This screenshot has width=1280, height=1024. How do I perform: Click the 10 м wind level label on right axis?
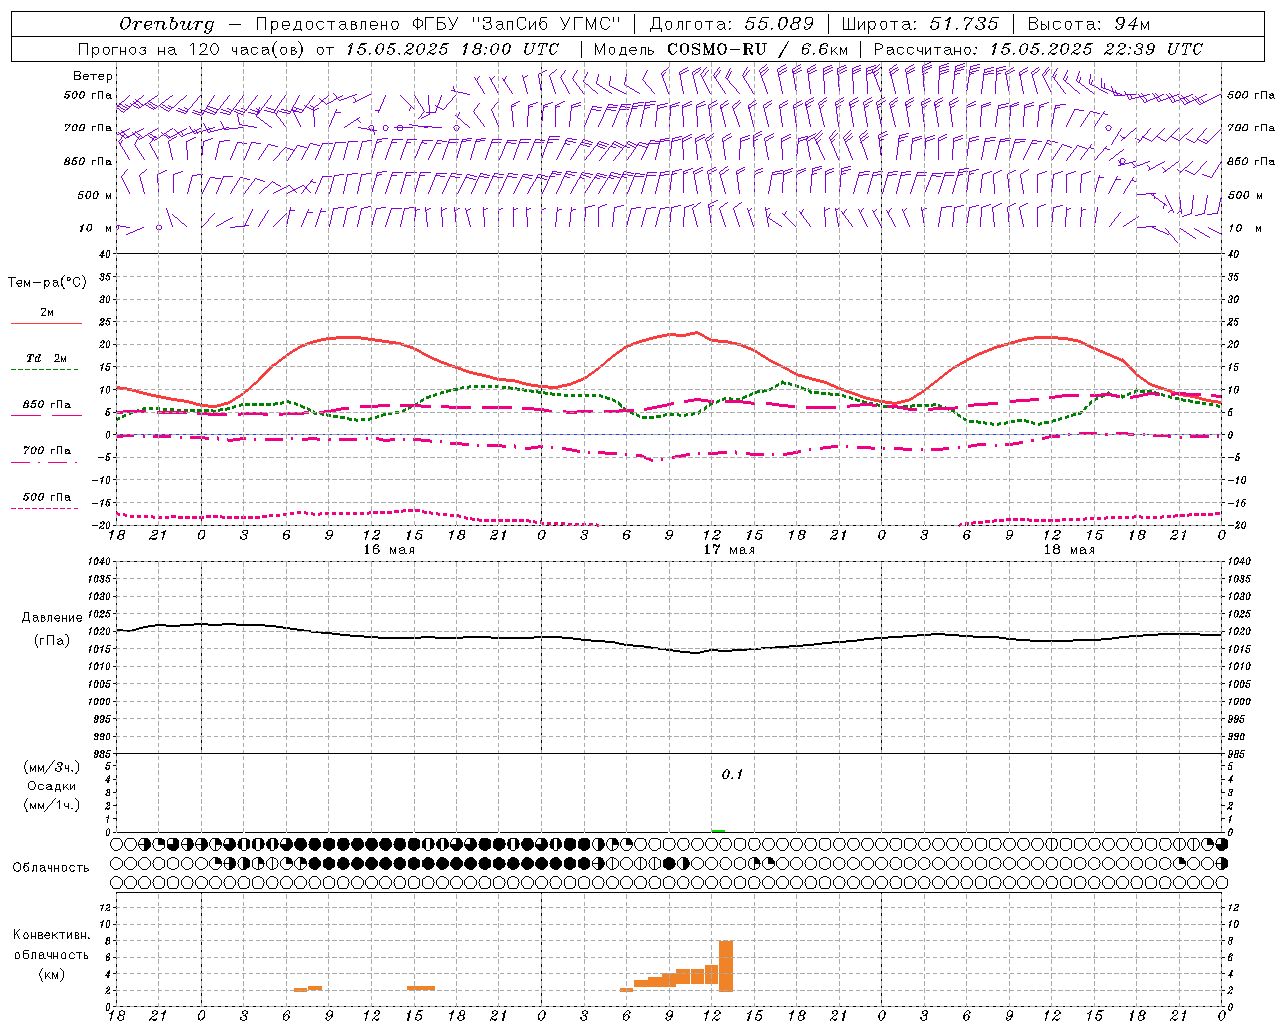point(1245,228)
